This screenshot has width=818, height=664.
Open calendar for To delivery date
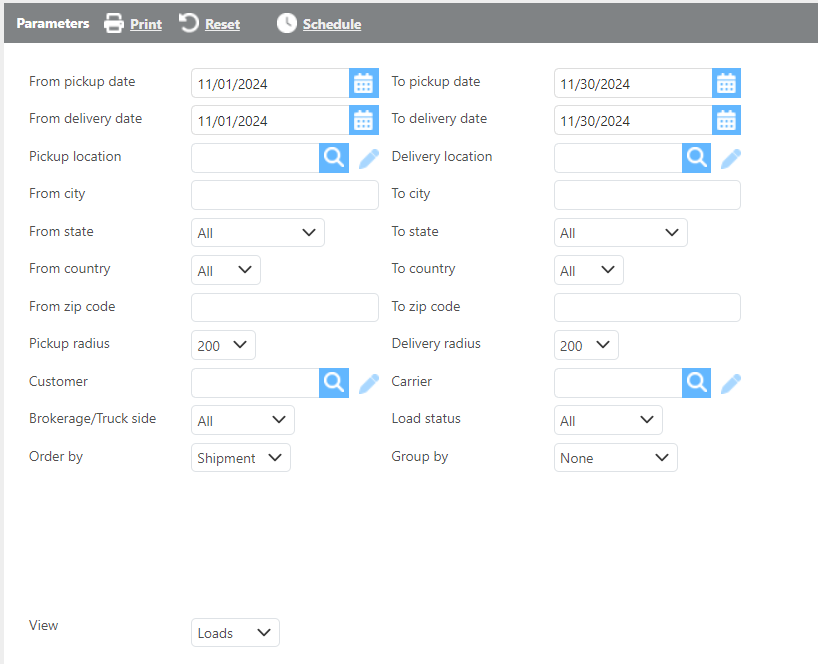(x=726, y=120)
